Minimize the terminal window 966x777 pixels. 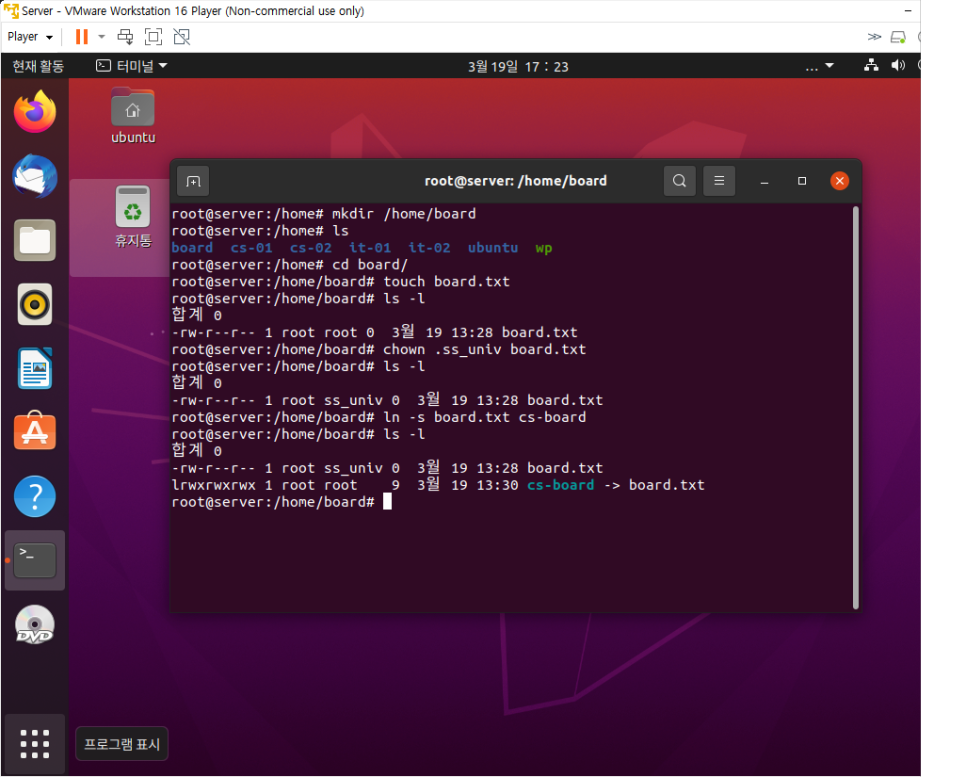coord(765,181)
